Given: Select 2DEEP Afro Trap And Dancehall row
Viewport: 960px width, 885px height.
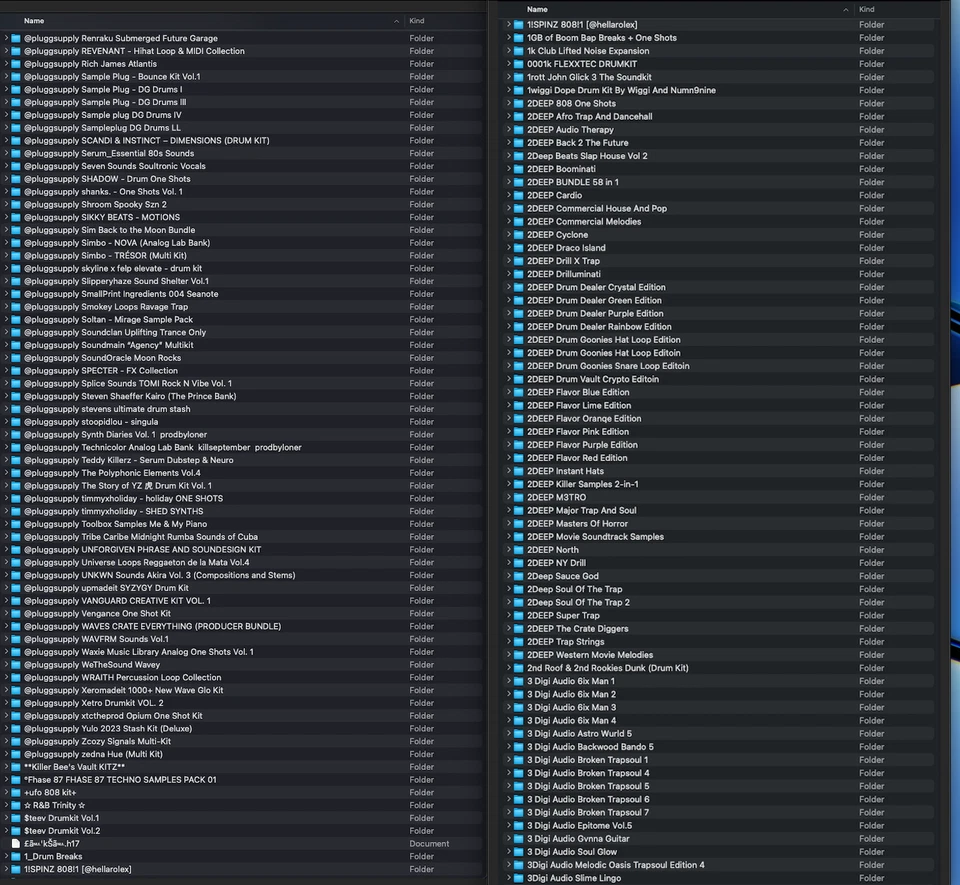Looking at the screenshot, I should [718, 116].
